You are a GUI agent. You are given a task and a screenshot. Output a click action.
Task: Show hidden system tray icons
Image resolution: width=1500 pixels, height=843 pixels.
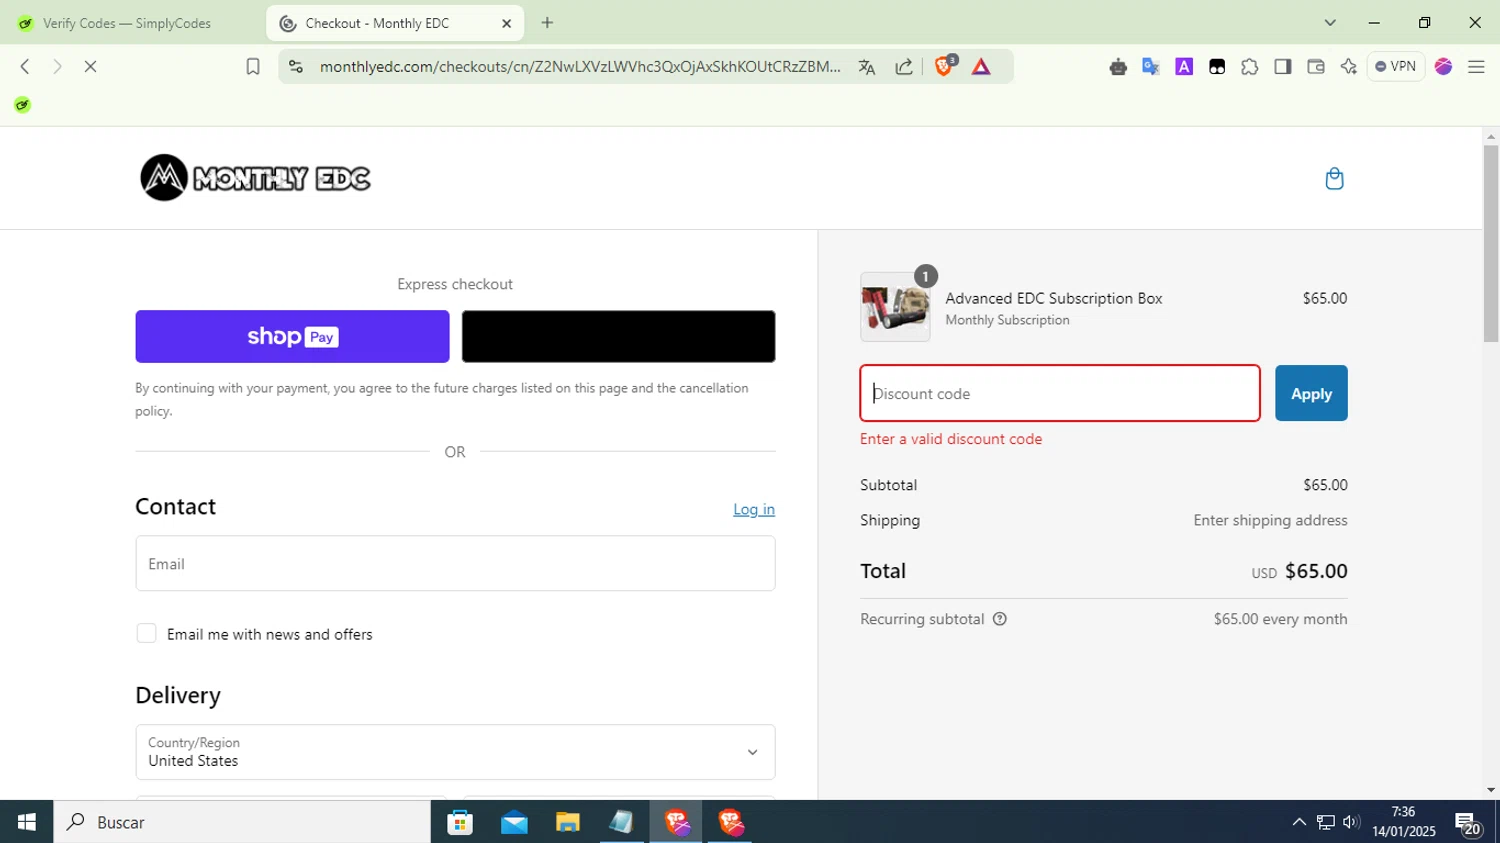pos(1299,822)
